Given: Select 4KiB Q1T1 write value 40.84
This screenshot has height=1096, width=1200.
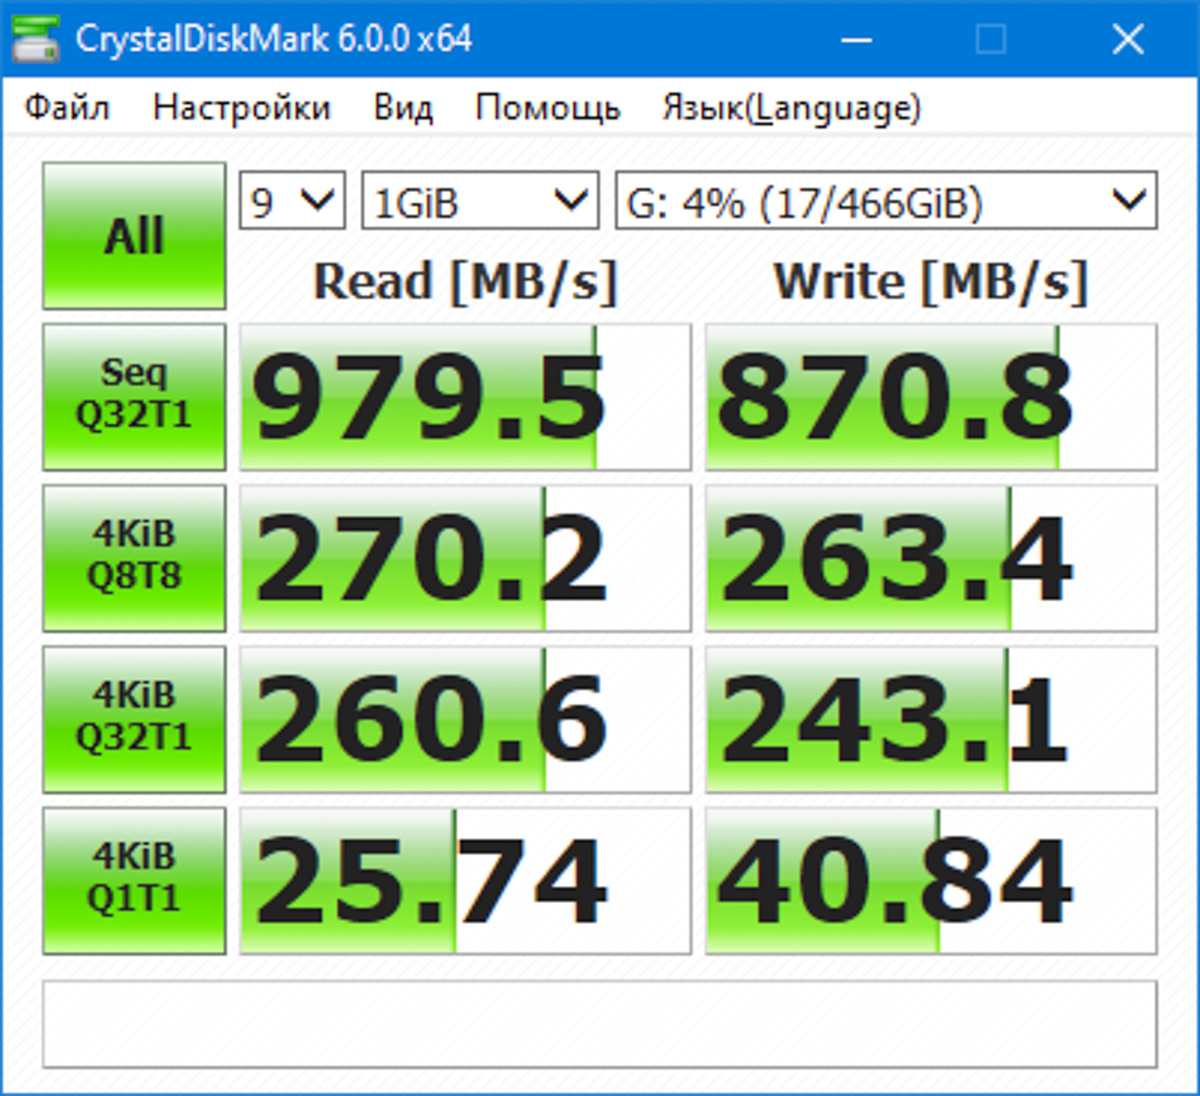Looking at the screenshot, I should 931,881.
